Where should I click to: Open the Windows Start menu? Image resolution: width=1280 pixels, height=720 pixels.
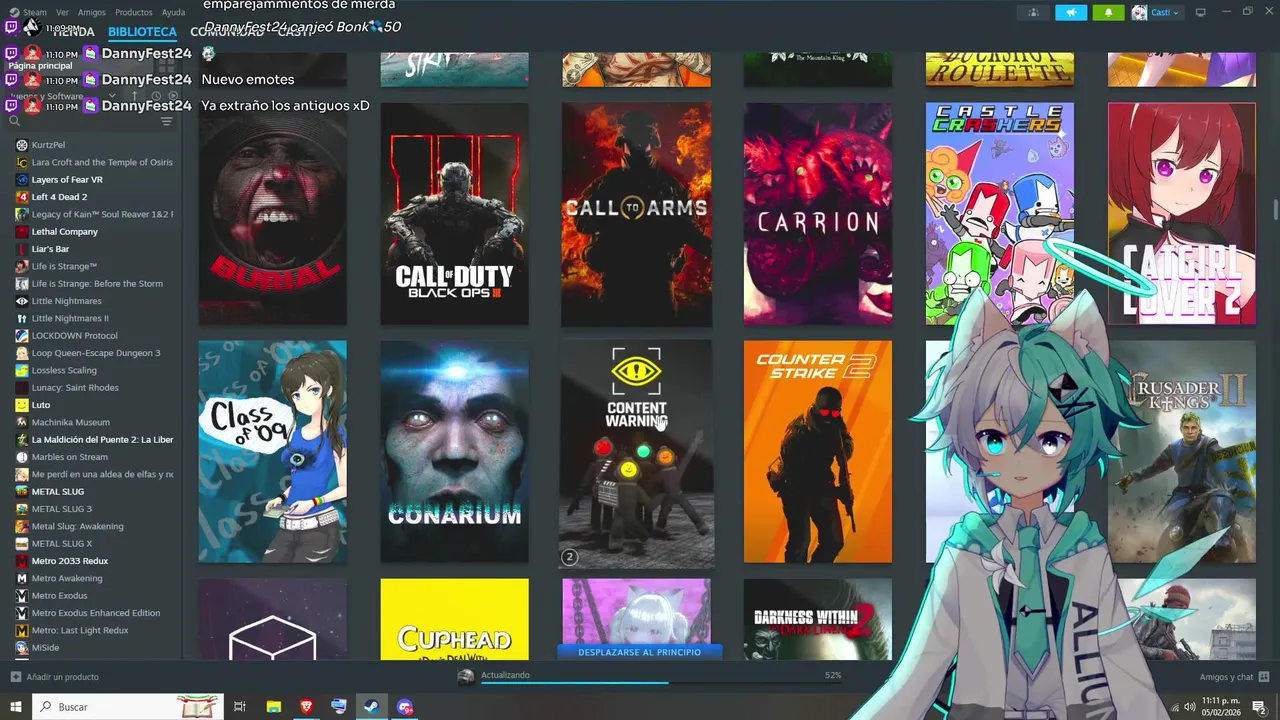[15, 707]
